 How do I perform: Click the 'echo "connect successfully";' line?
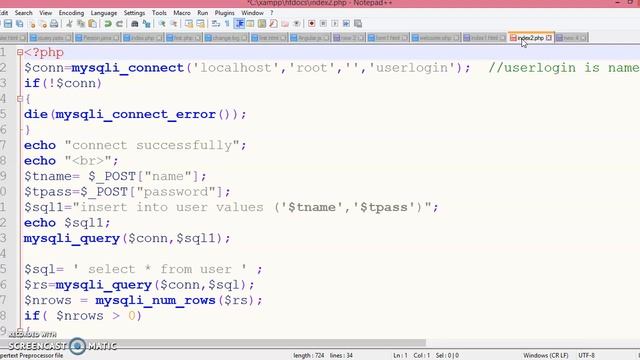[x=135, y=145]
